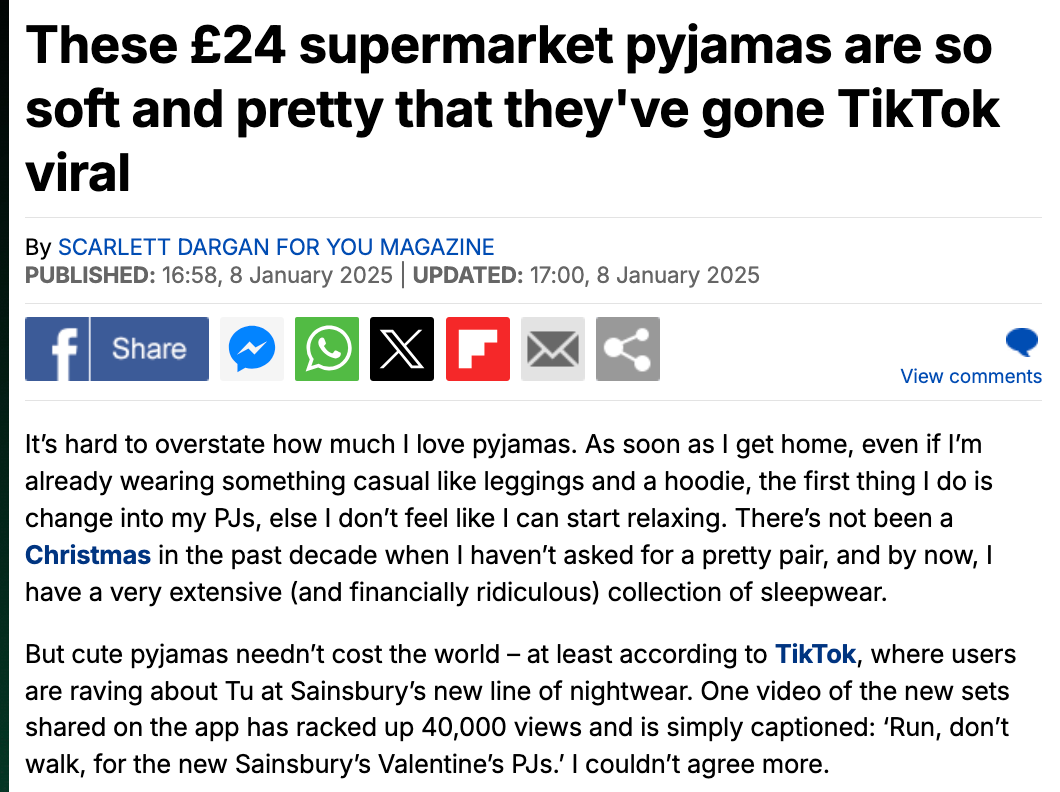Click the paragraph mentioning Sainsbury's nightwear

click(x=521, y=709)
